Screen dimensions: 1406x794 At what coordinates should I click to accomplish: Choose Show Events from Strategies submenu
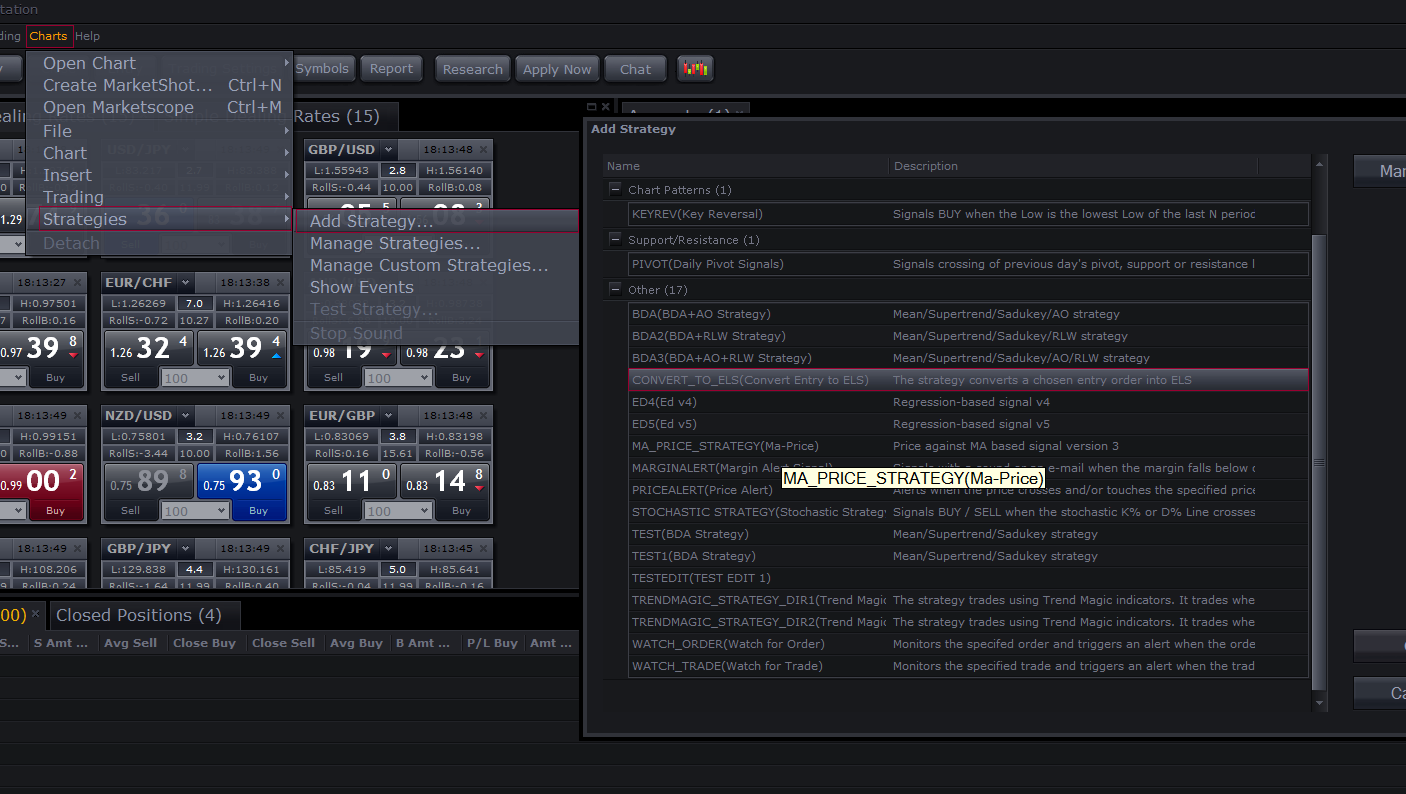pyautogui.click(x=361, y=287)
